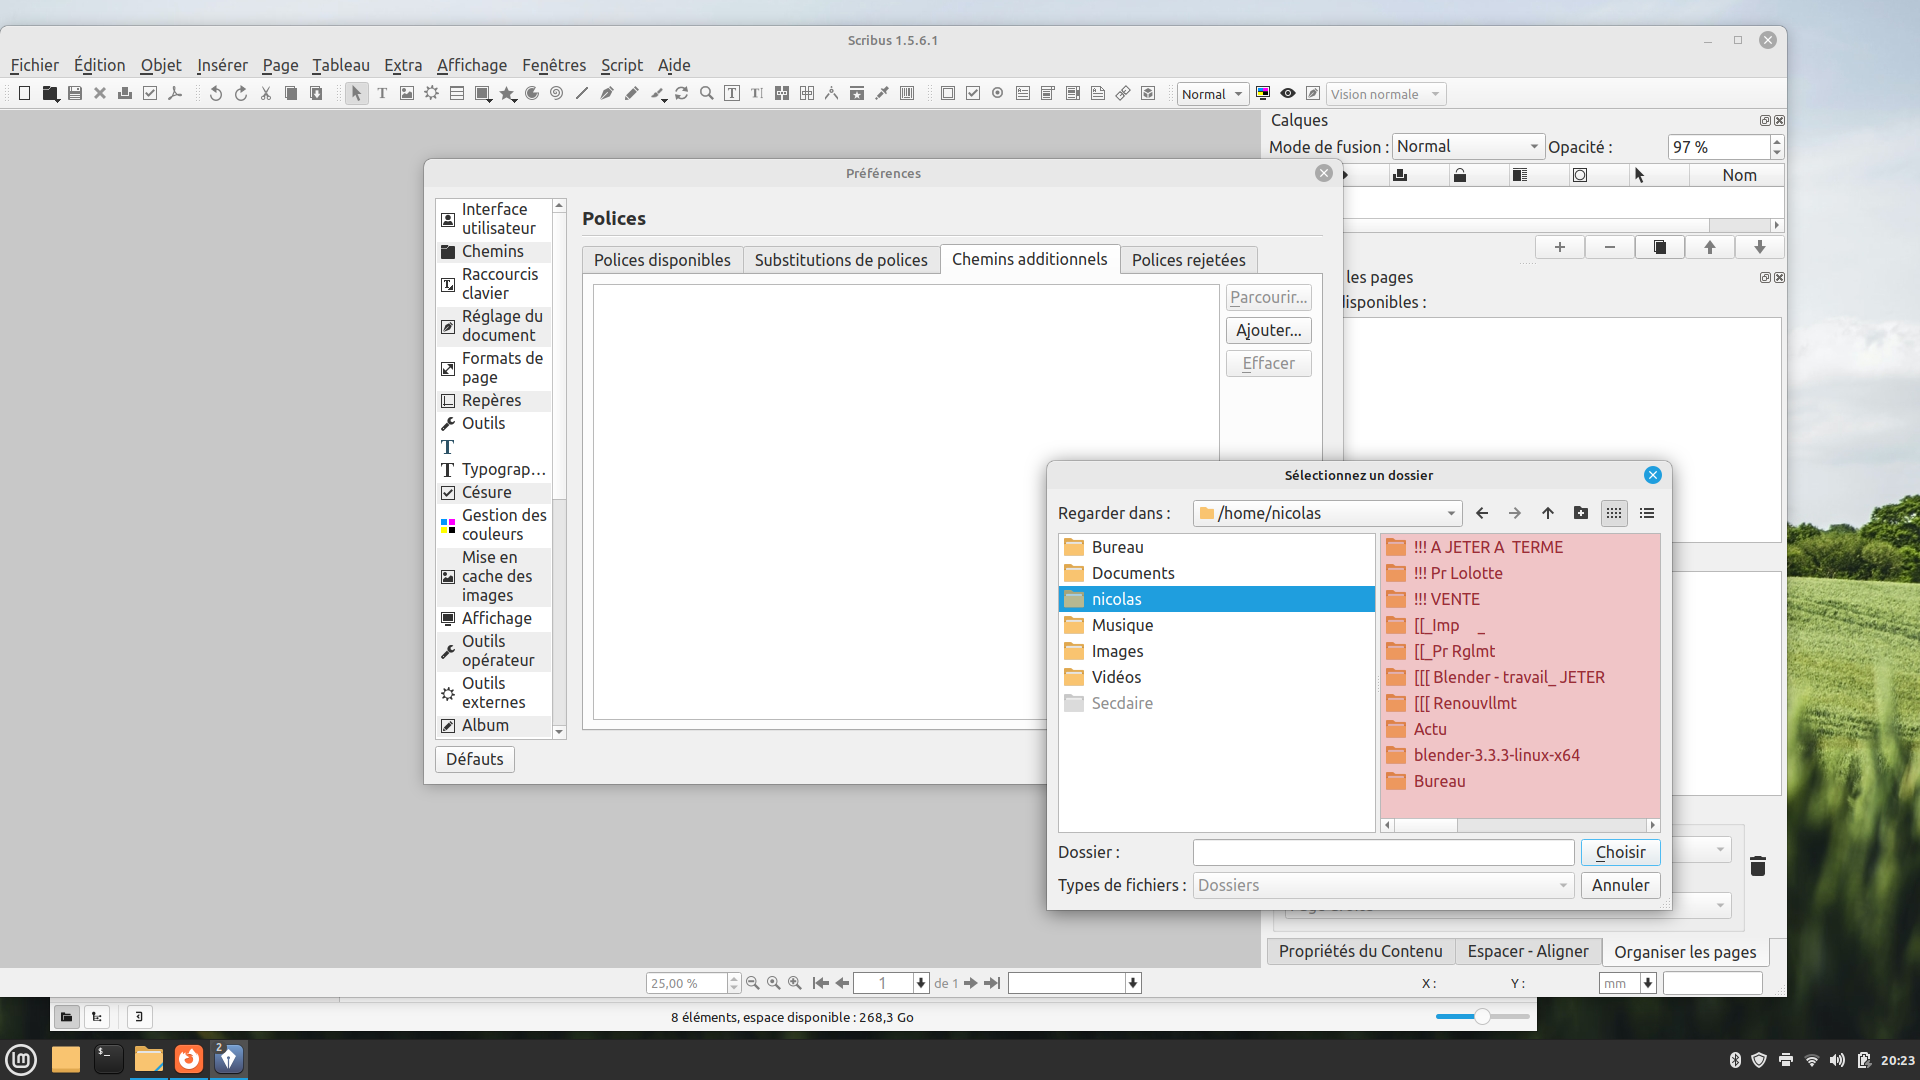The width and height of the screenshot is (1920, 1080).
Task: Click the Espacer - Aligner tab
Action: coord(1528,952)
